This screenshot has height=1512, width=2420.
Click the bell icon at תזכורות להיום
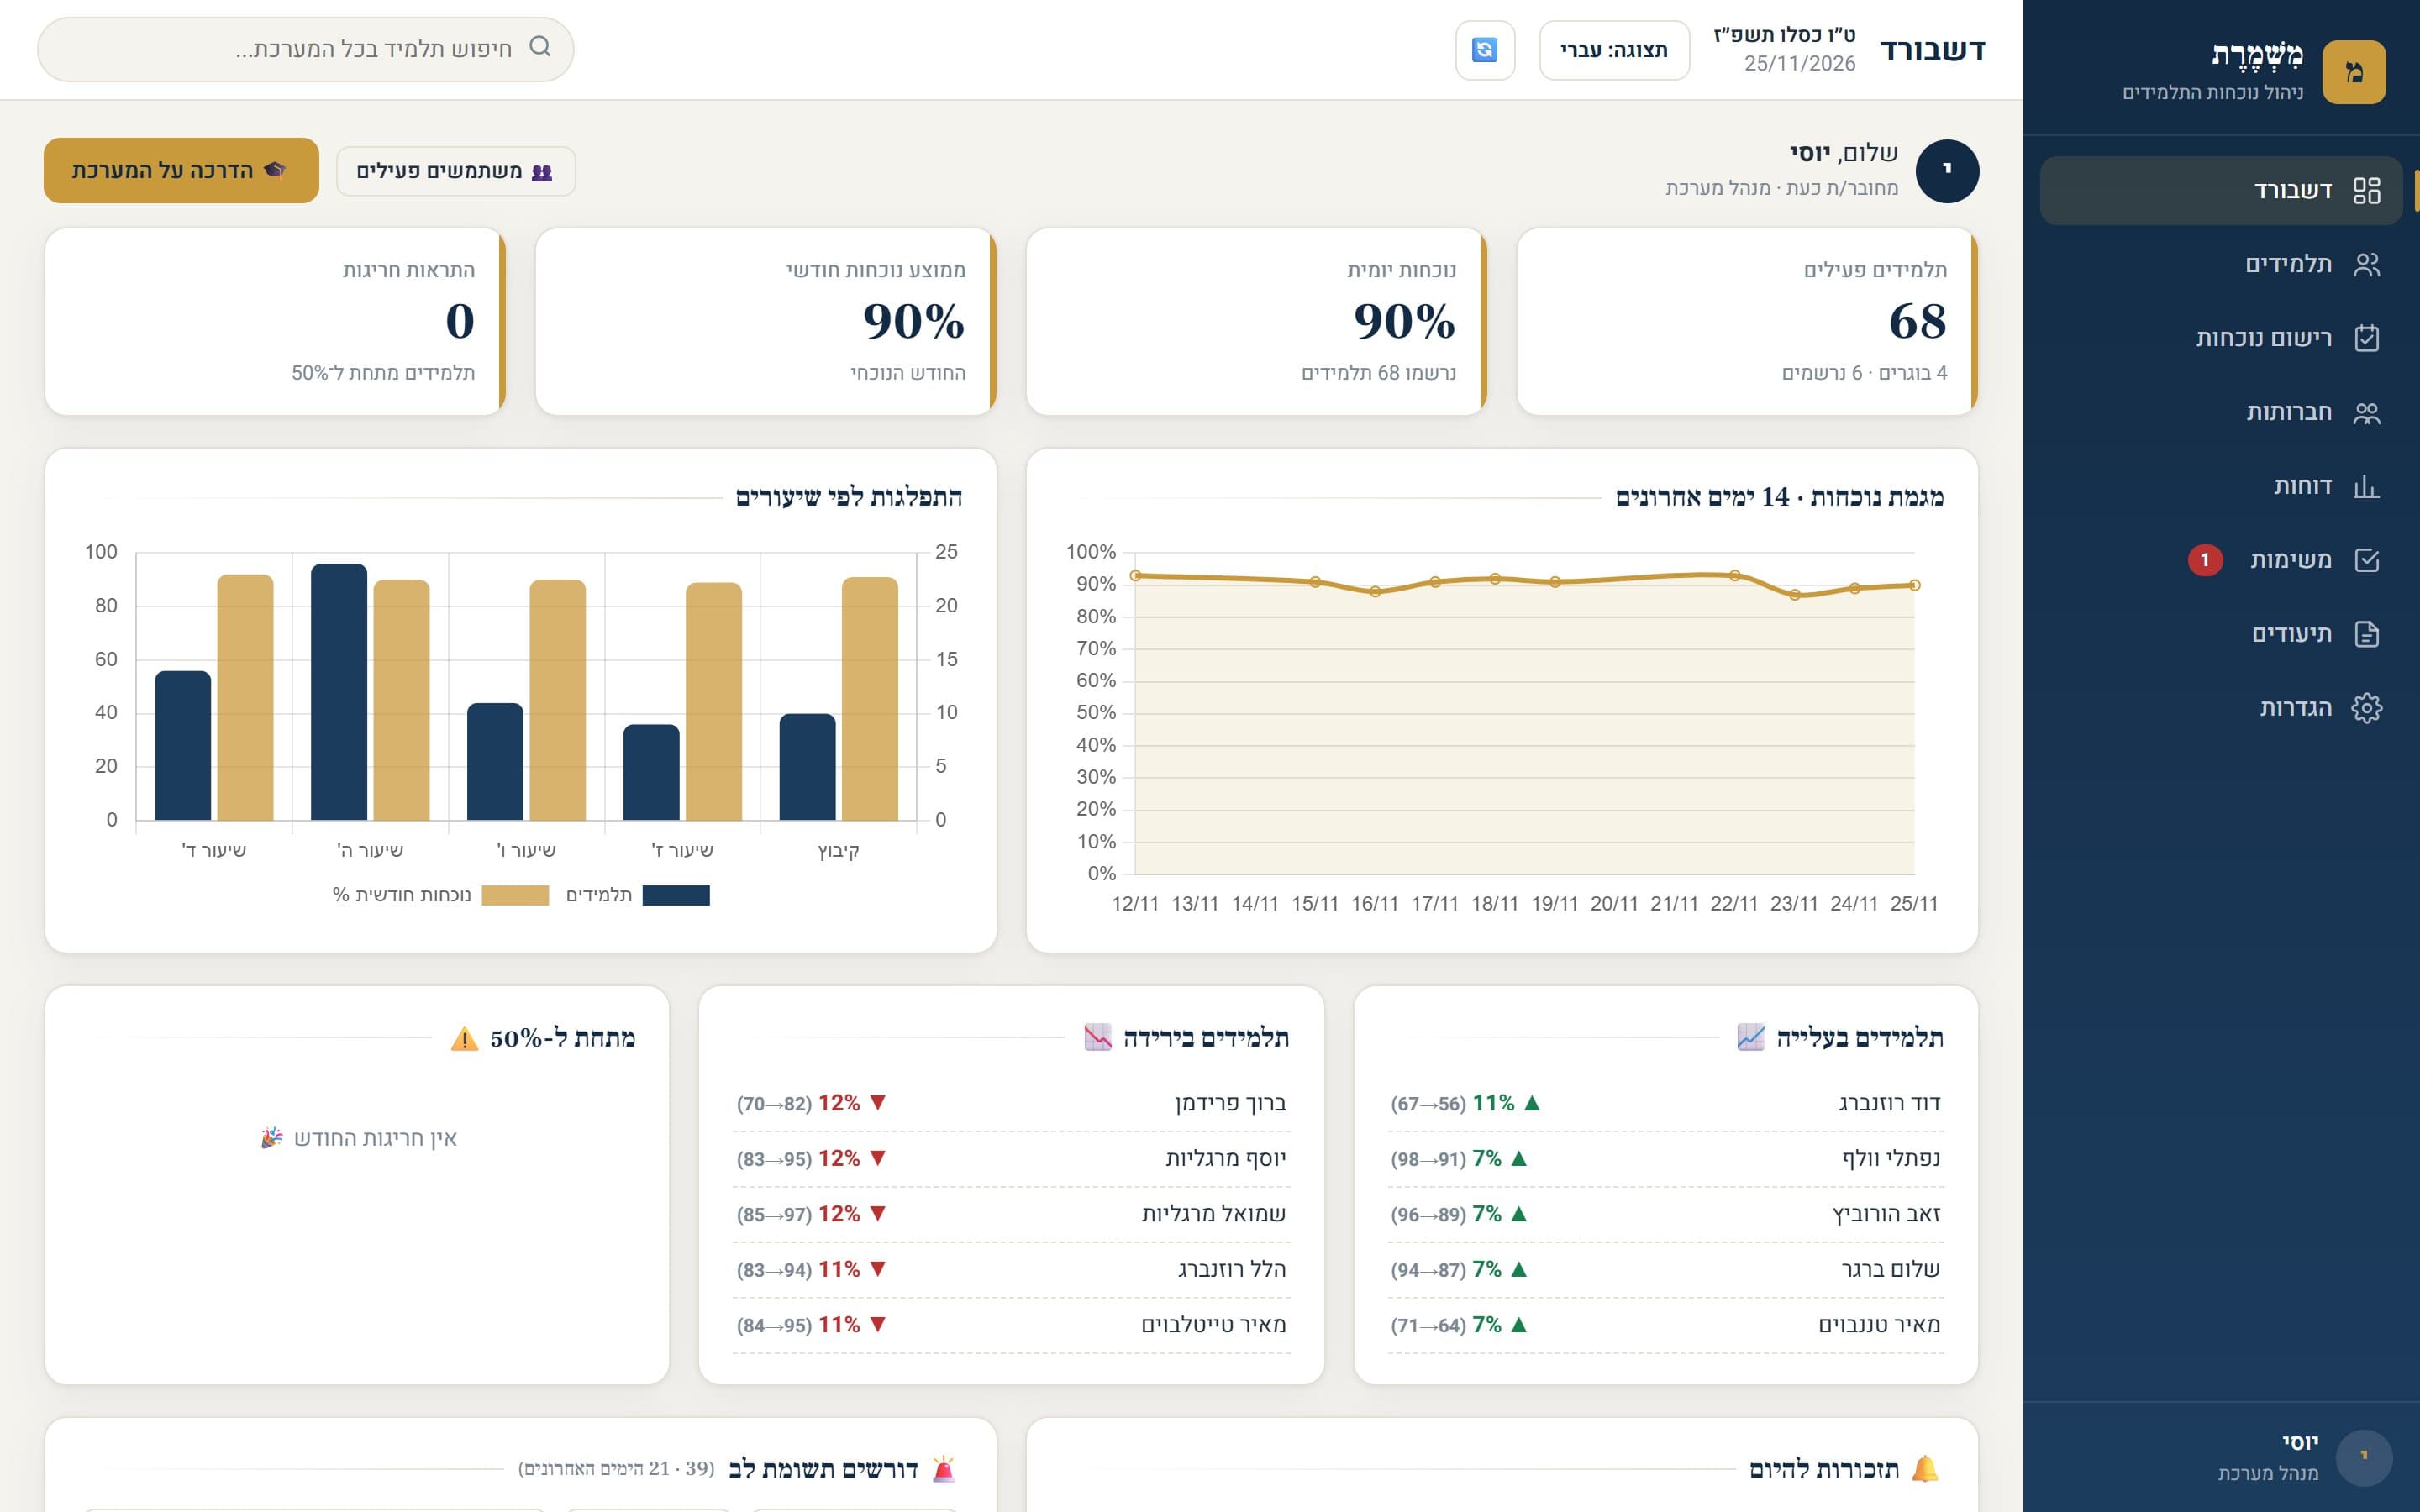[1925, 1469]
